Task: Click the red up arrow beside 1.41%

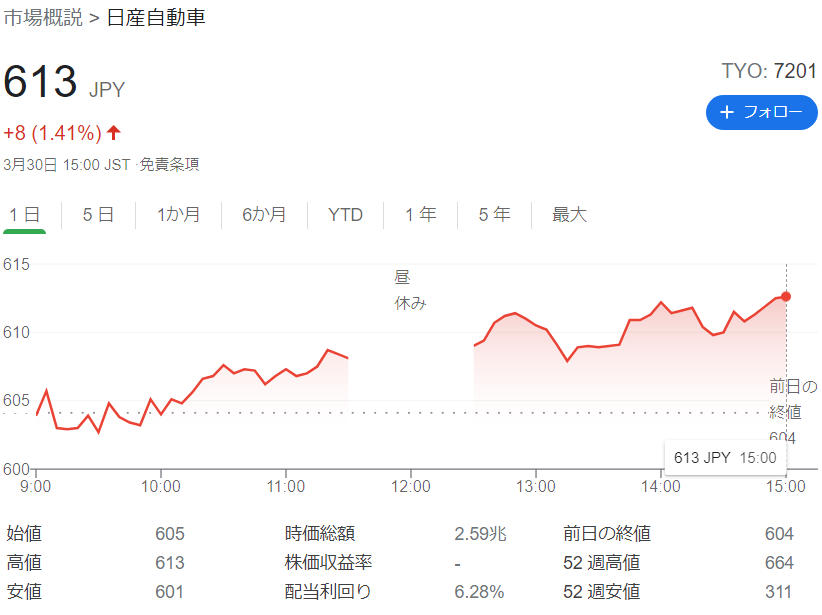Action: [114, 133]
